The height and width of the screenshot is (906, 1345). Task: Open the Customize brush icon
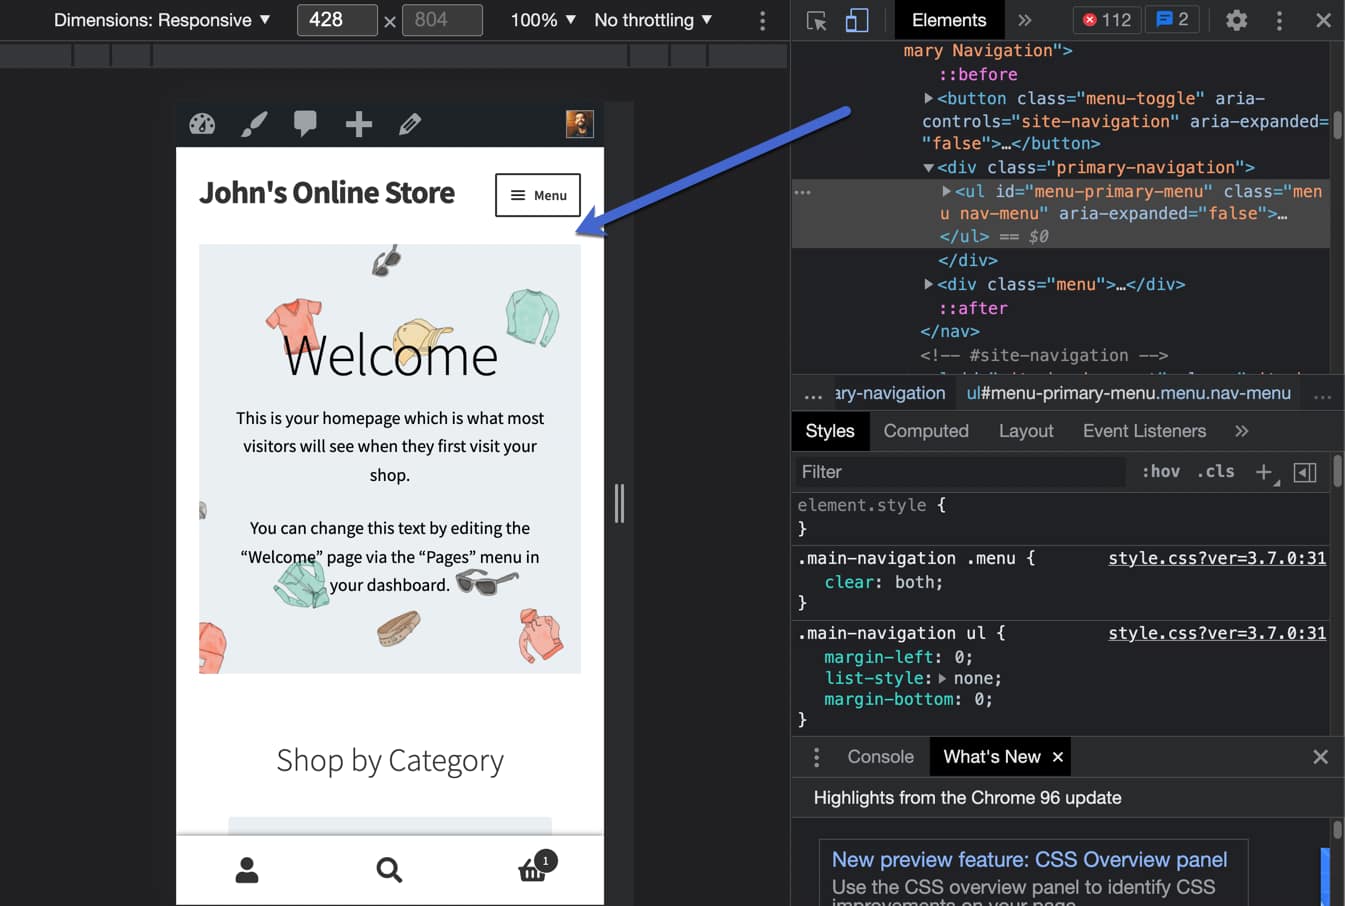coord(254,124)
